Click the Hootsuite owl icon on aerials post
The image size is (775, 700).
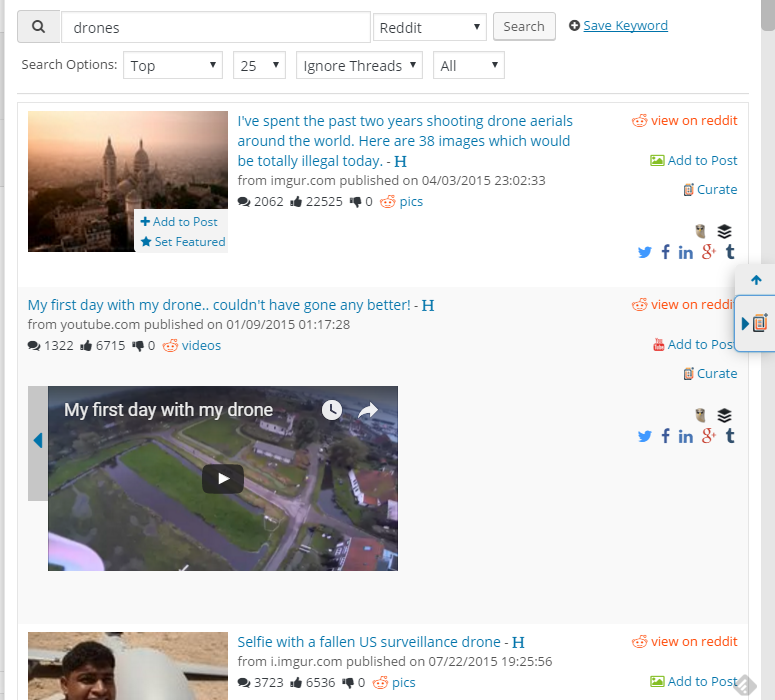700,231
